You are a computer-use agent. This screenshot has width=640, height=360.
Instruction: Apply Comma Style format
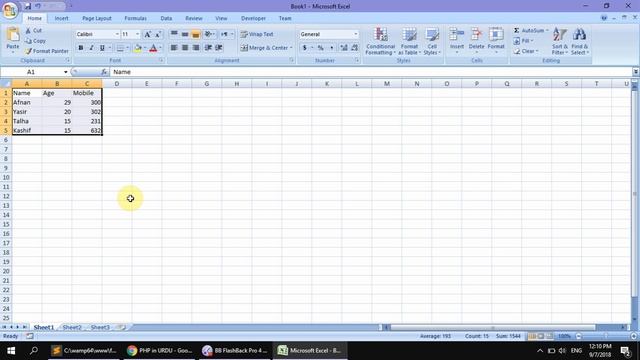[331, 48]
